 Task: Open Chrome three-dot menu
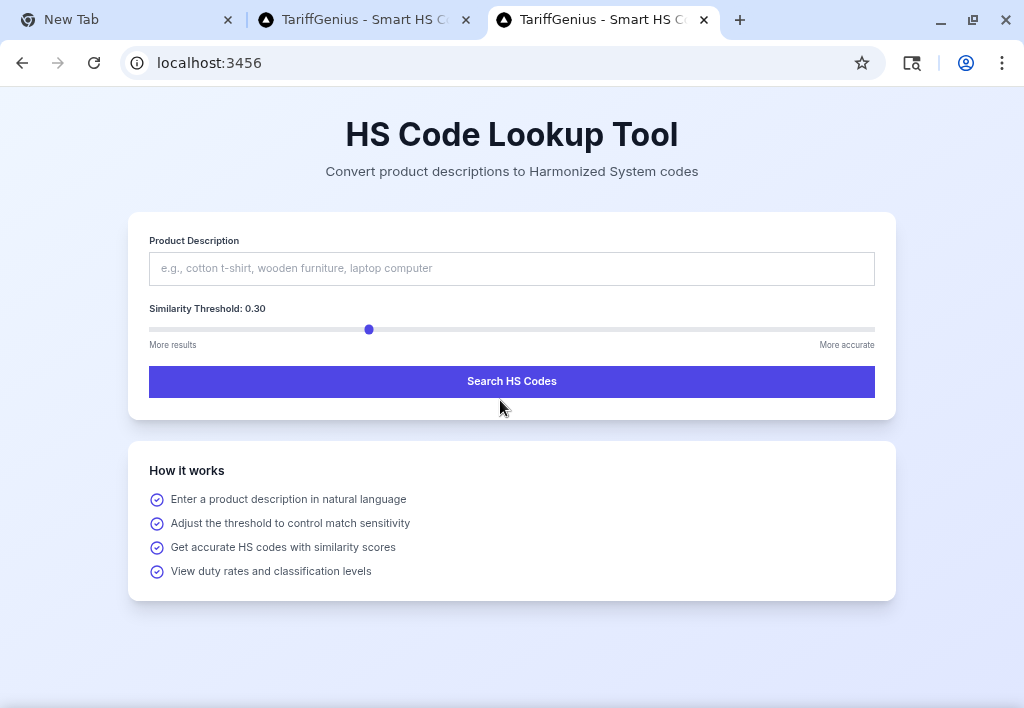(1001, 63)
